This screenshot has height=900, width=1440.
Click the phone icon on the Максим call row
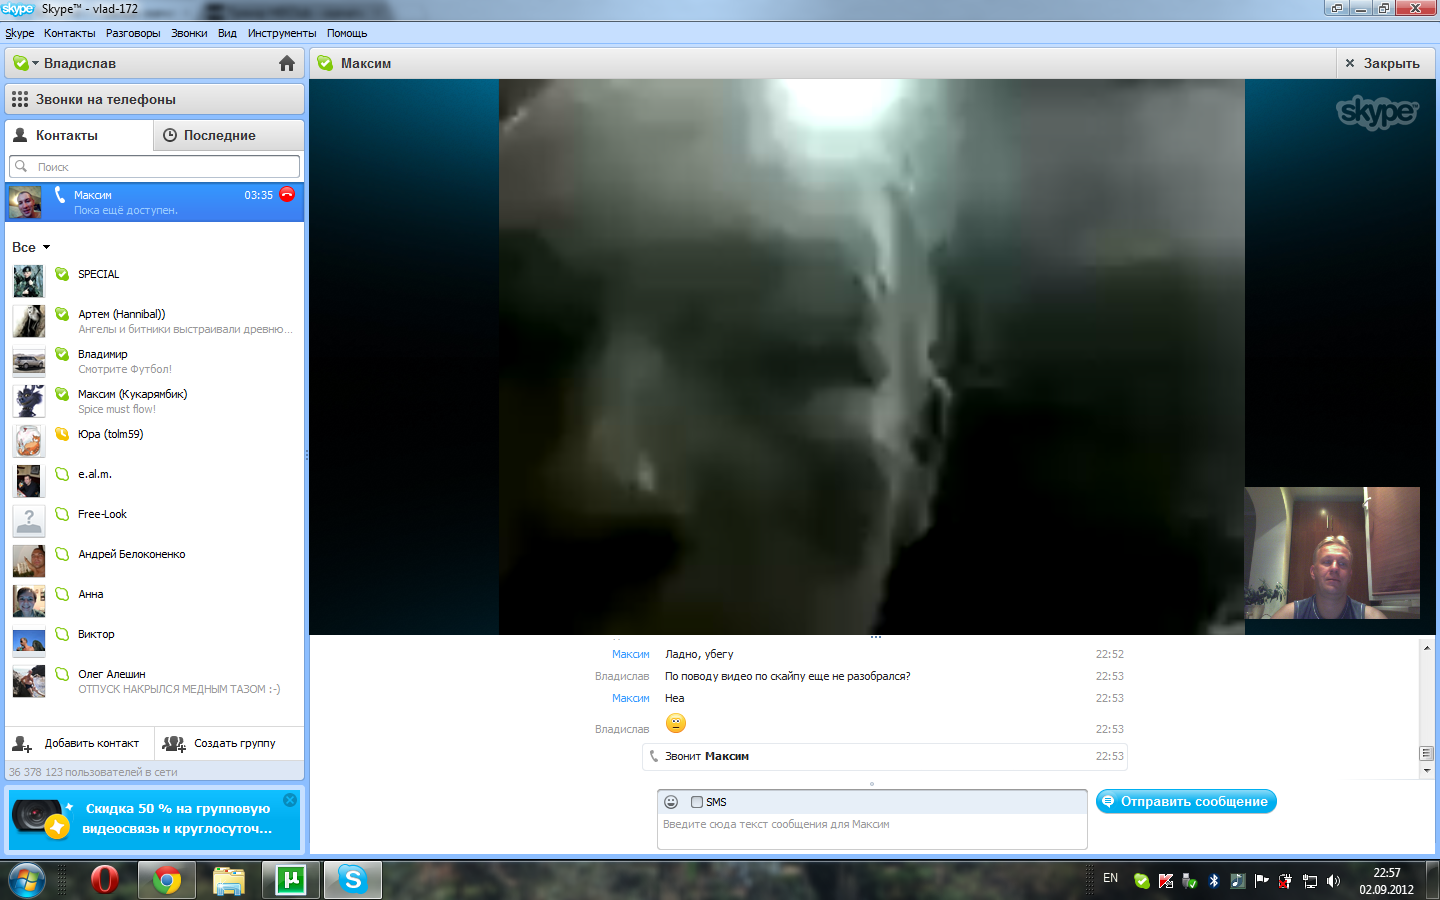pyautogui.click(x=60, y=194)
